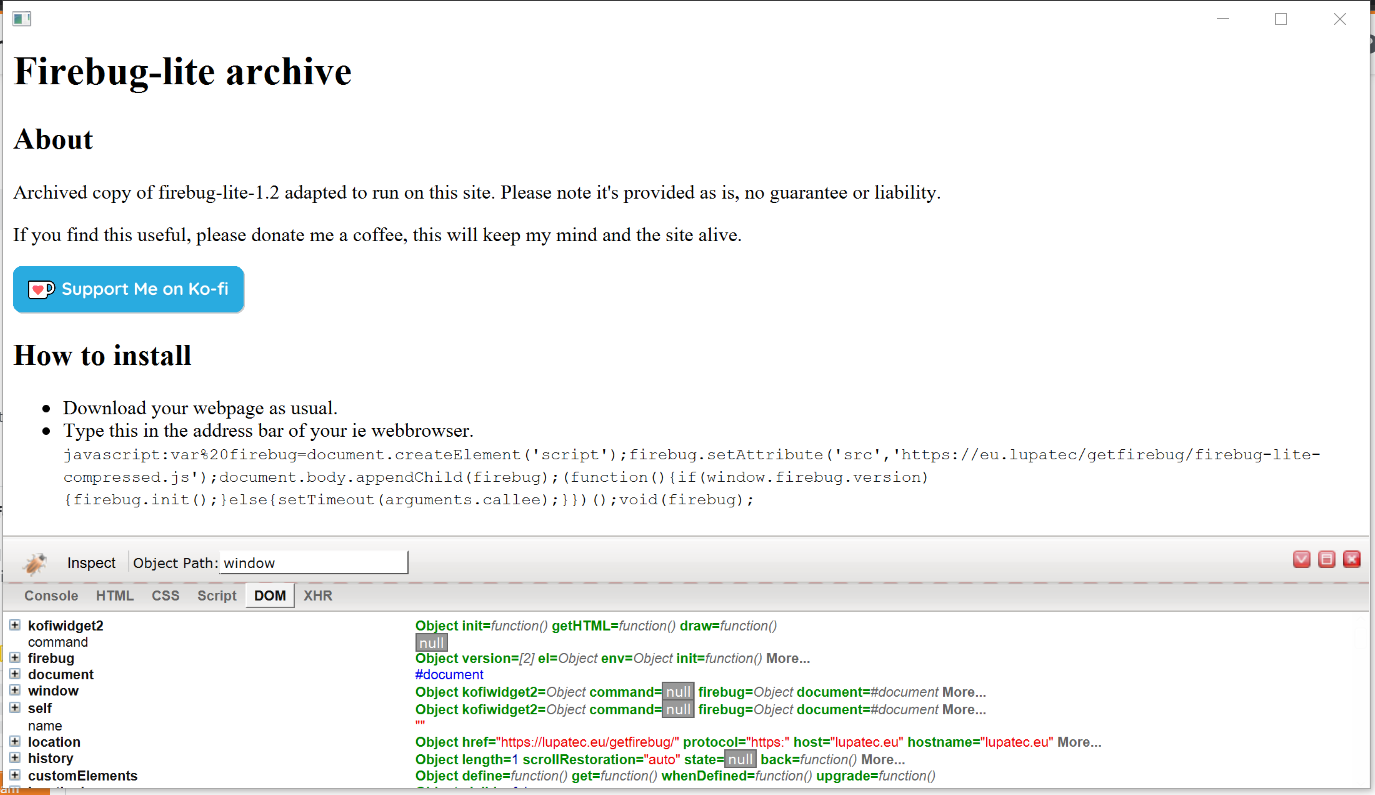
Task: Expand the firebug node
Action: point(15,658)
